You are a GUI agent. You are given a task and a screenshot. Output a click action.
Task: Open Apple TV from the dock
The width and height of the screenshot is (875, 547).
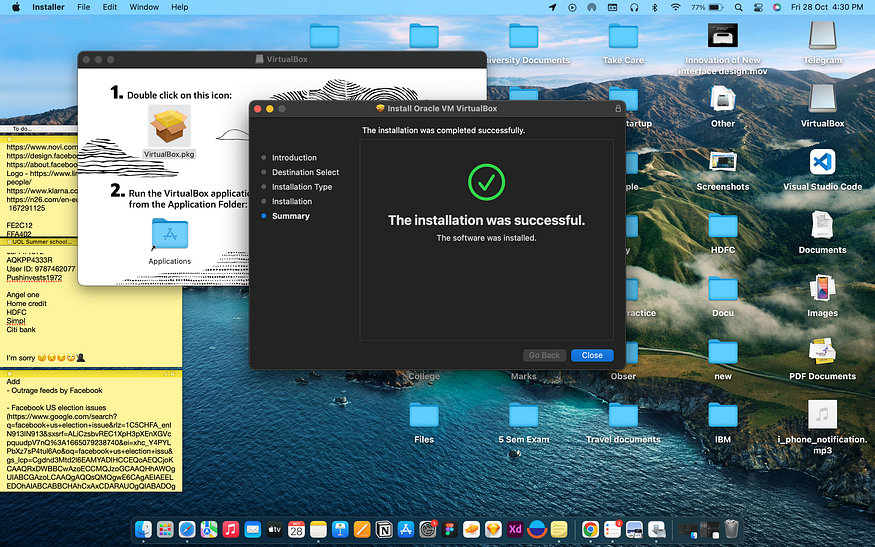point(275,529)
